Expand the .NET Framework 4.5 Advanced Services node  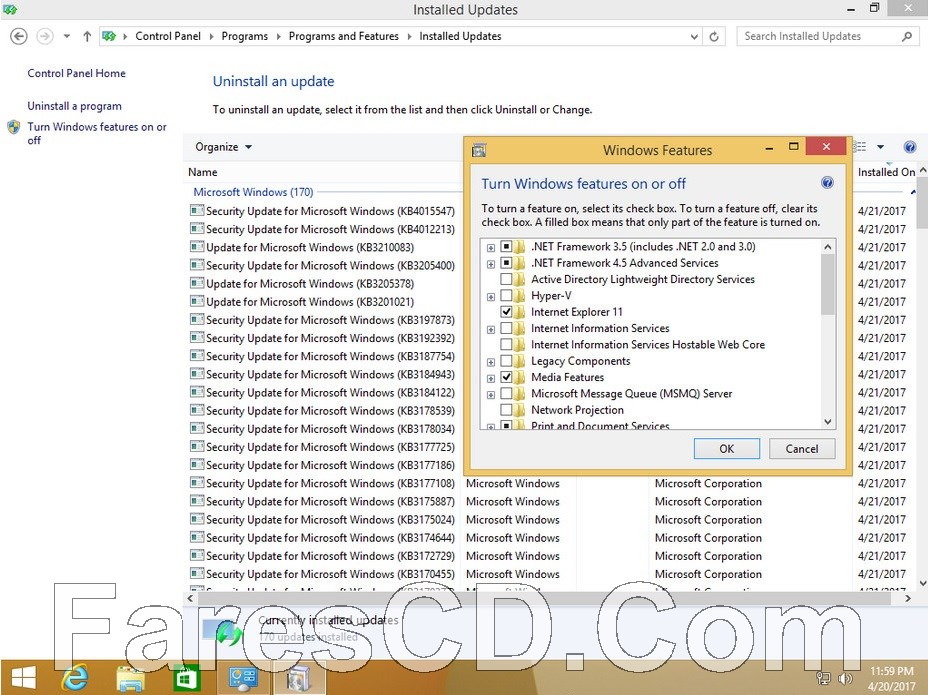[x=491, y=264]
